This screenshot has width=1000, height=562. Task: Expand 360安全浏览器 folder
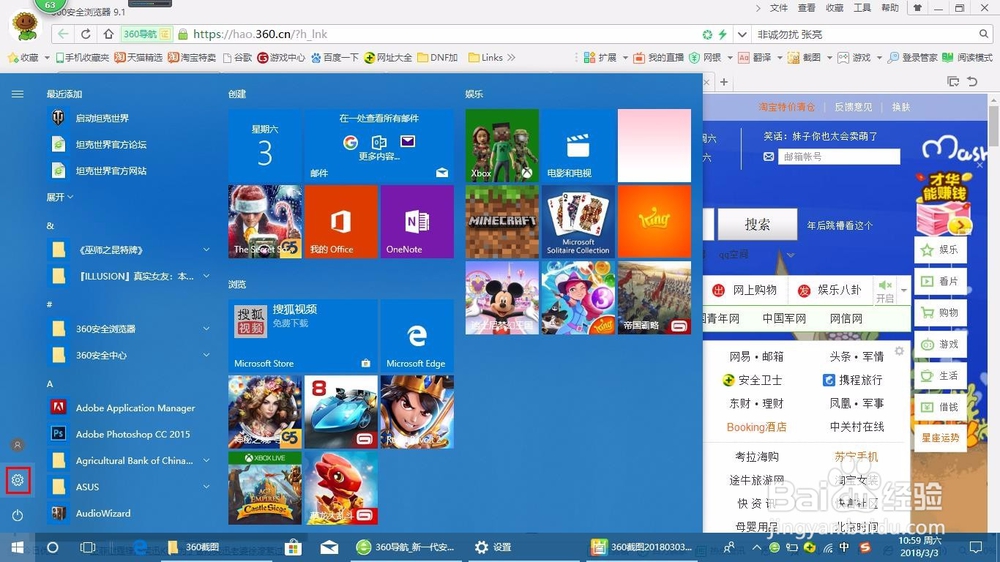129,329
